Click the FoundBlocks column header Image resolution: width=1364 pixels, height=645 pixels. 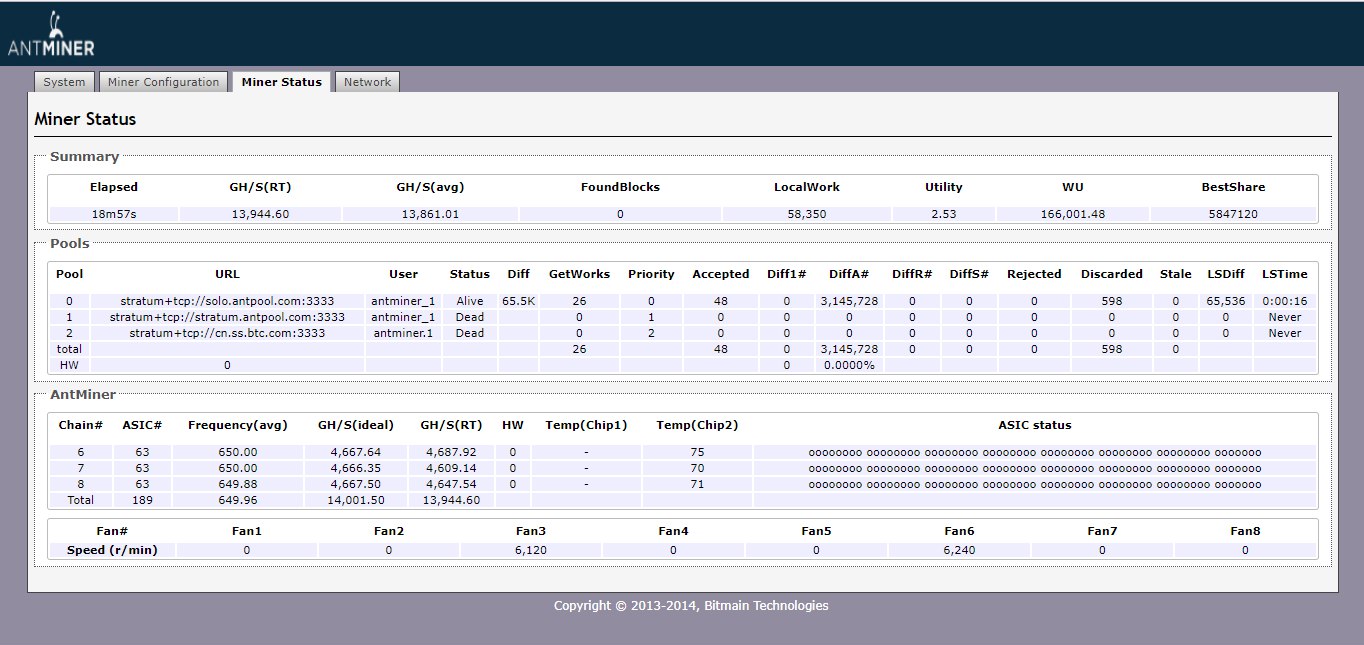pyautogui.click(x=620, y=187)
